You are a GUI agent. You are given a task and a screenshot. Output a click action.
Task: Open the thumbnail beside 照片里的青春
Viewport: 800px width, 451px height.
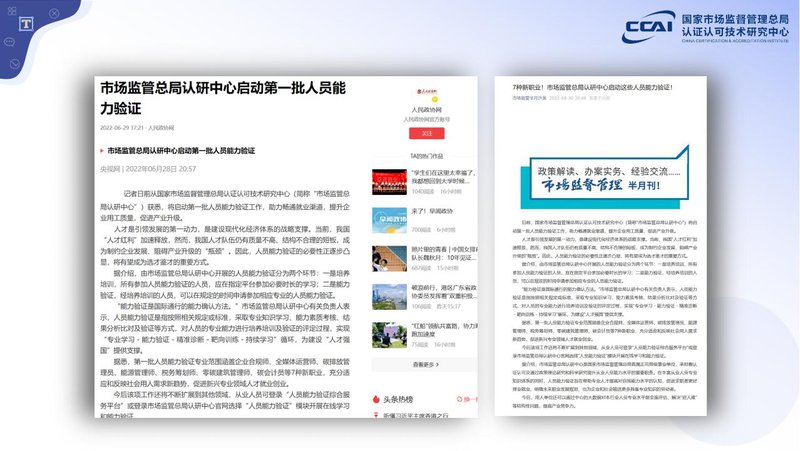point(389,259)
